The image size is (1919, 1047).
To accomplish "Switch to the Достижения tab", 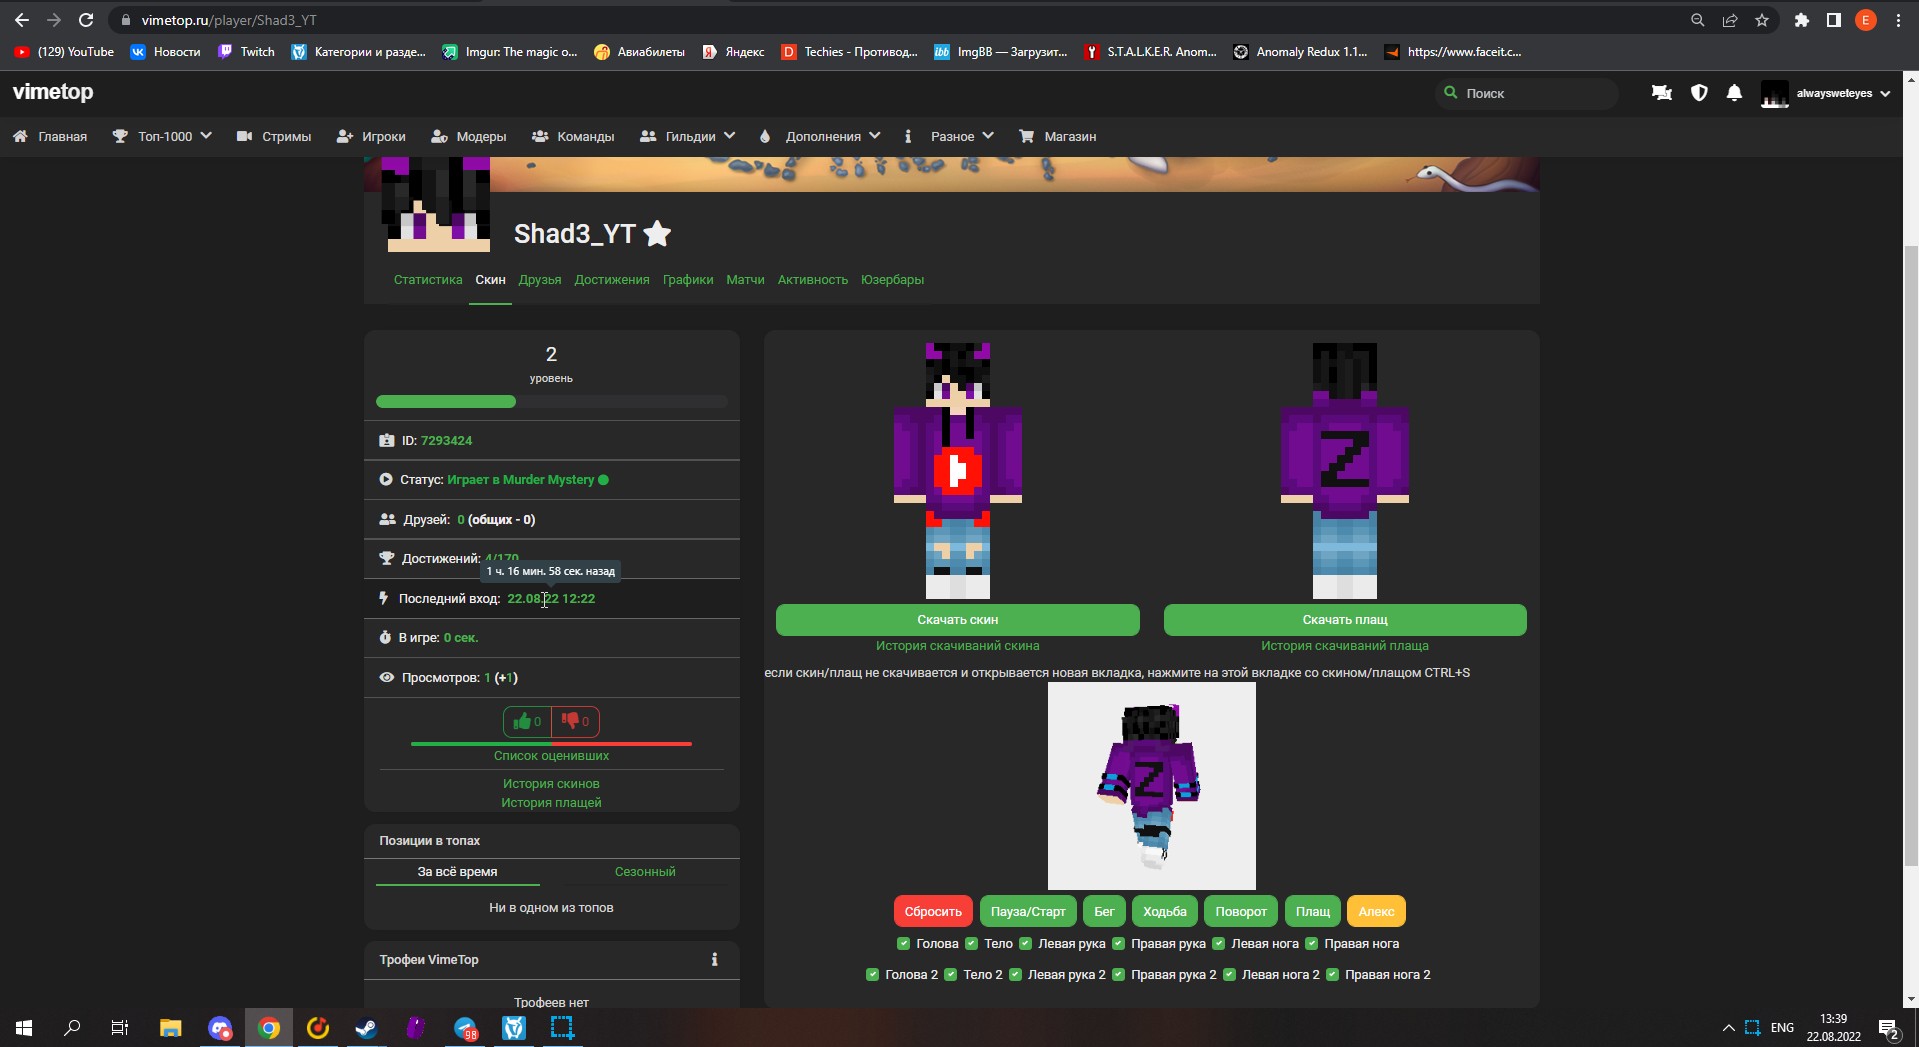I will 612,280.
